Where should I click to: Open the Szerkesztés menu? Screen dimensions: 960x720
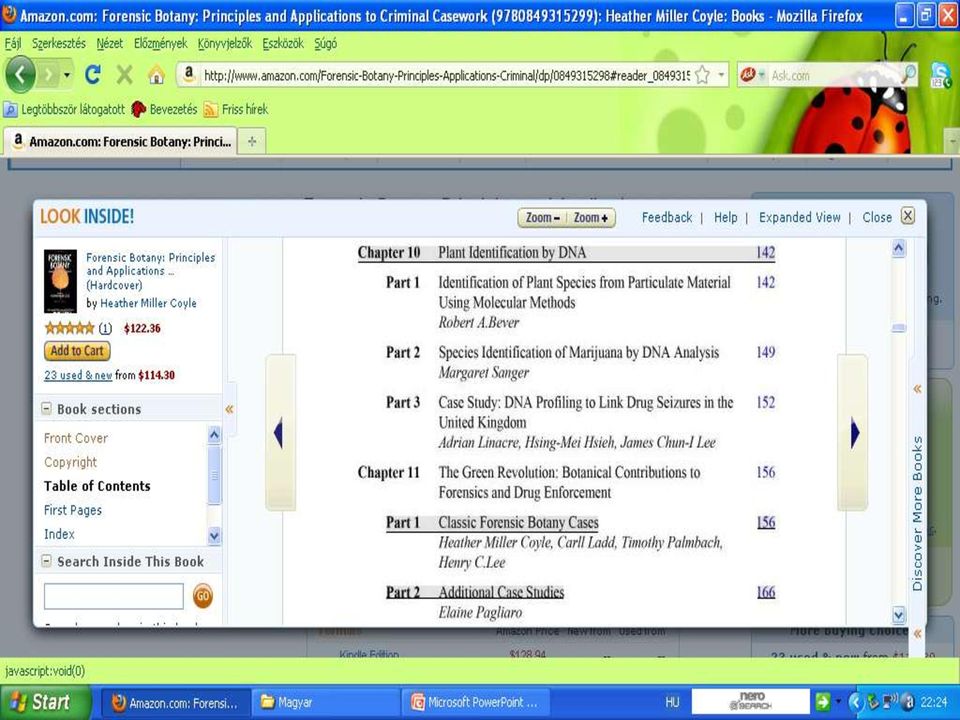(x=59, y=43)
